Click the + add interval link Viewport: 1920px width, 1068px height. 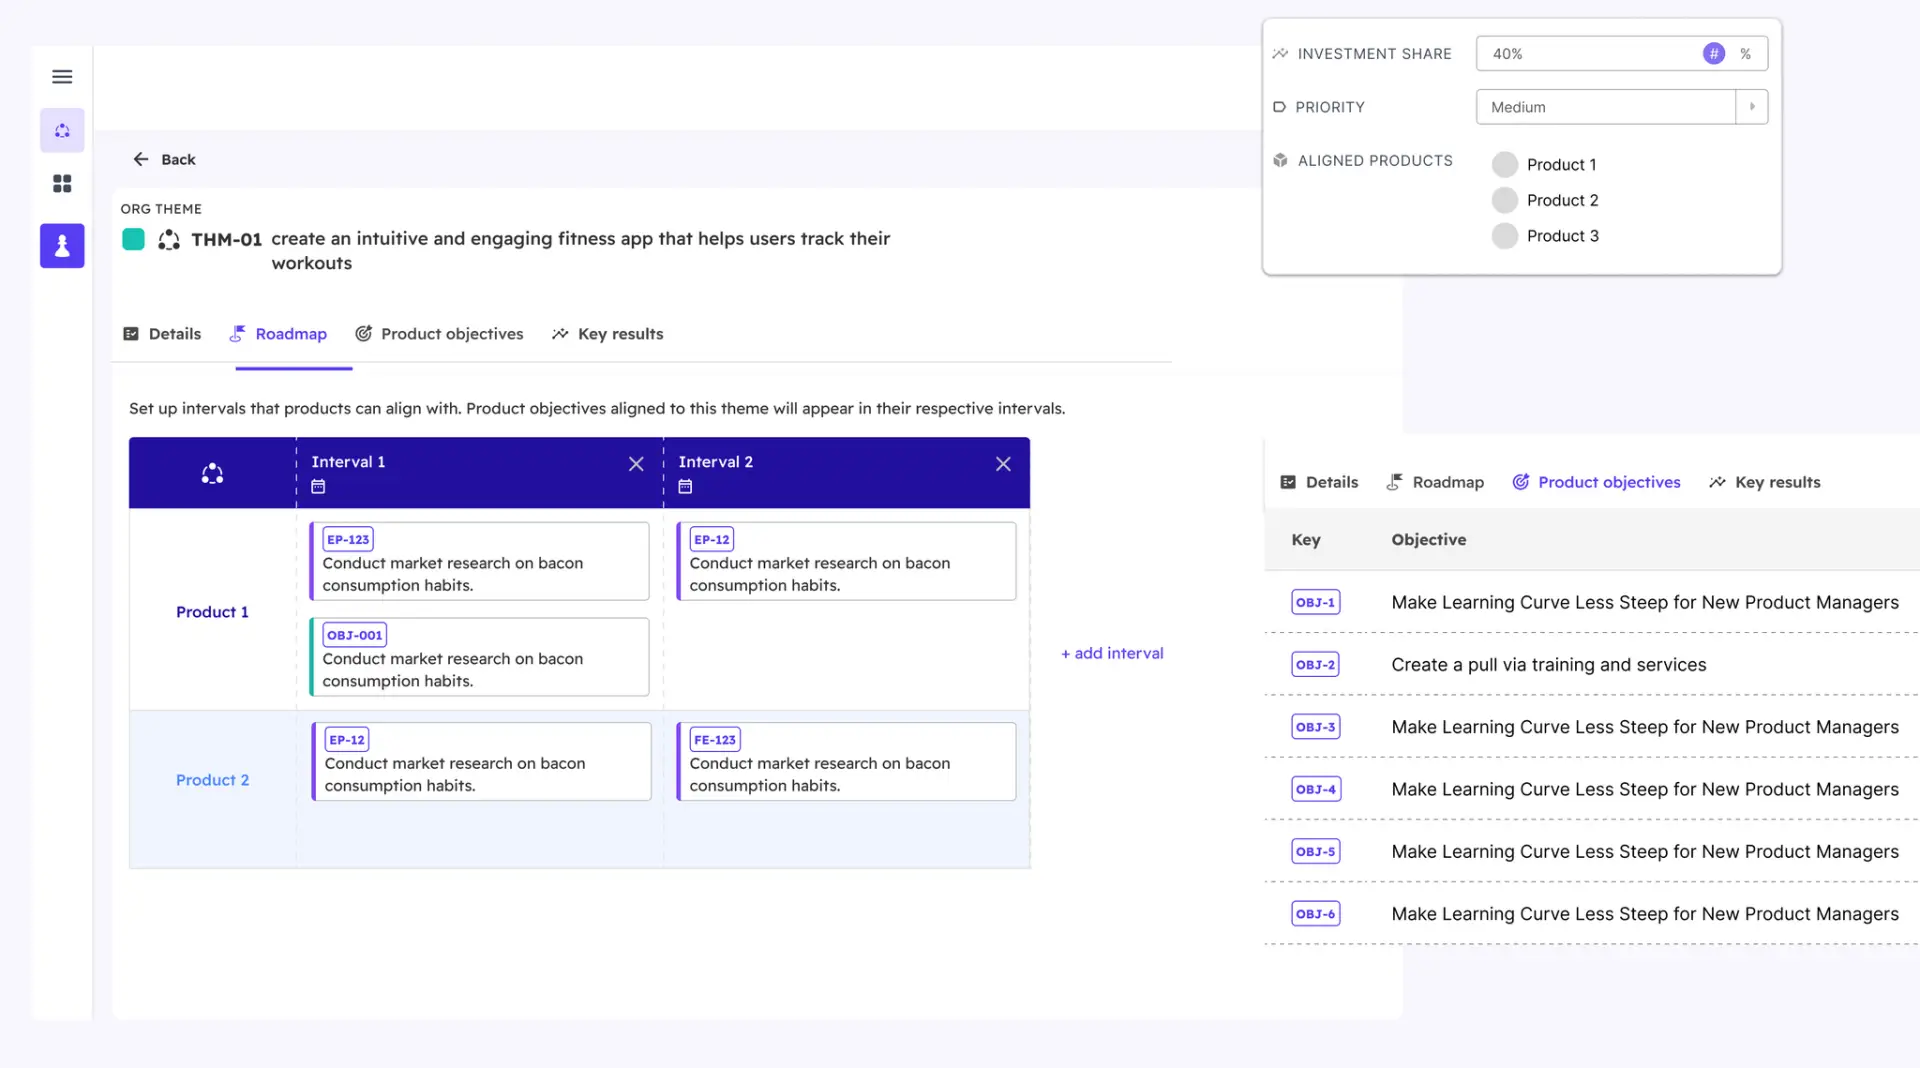tap(1111, 653)
